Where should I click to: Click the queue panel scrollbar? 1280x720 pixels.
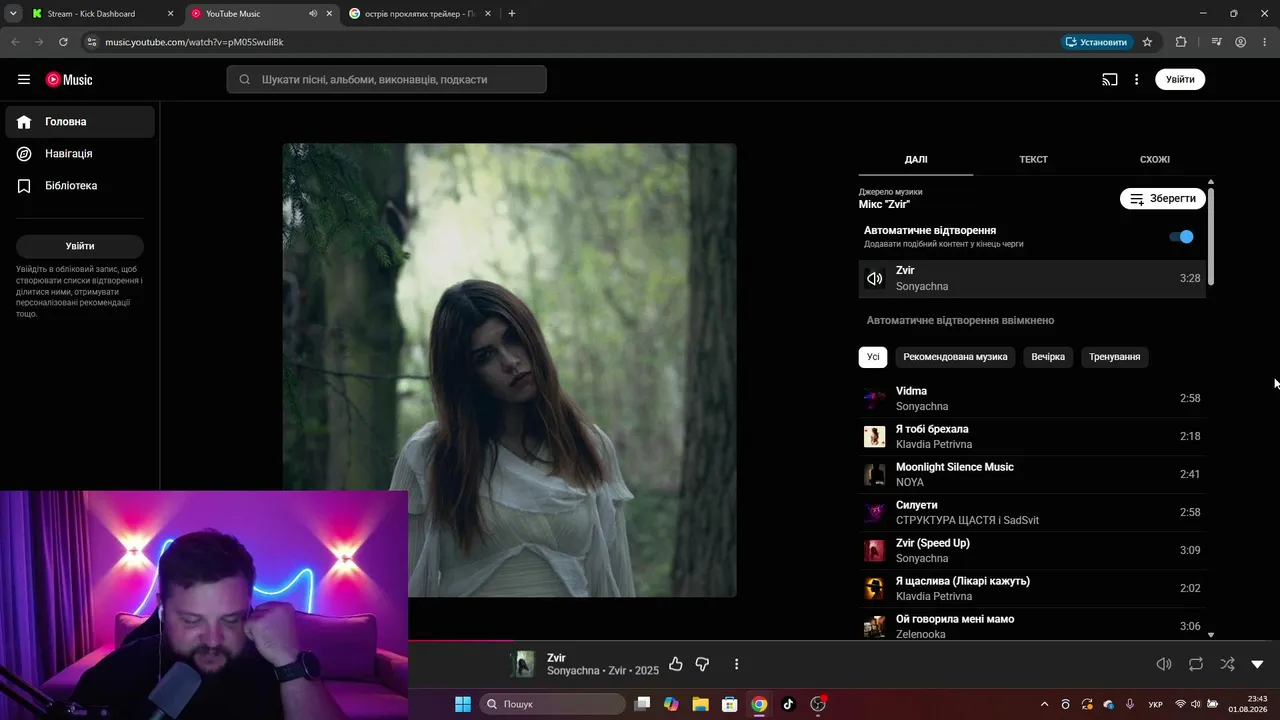pos(1211,235)
